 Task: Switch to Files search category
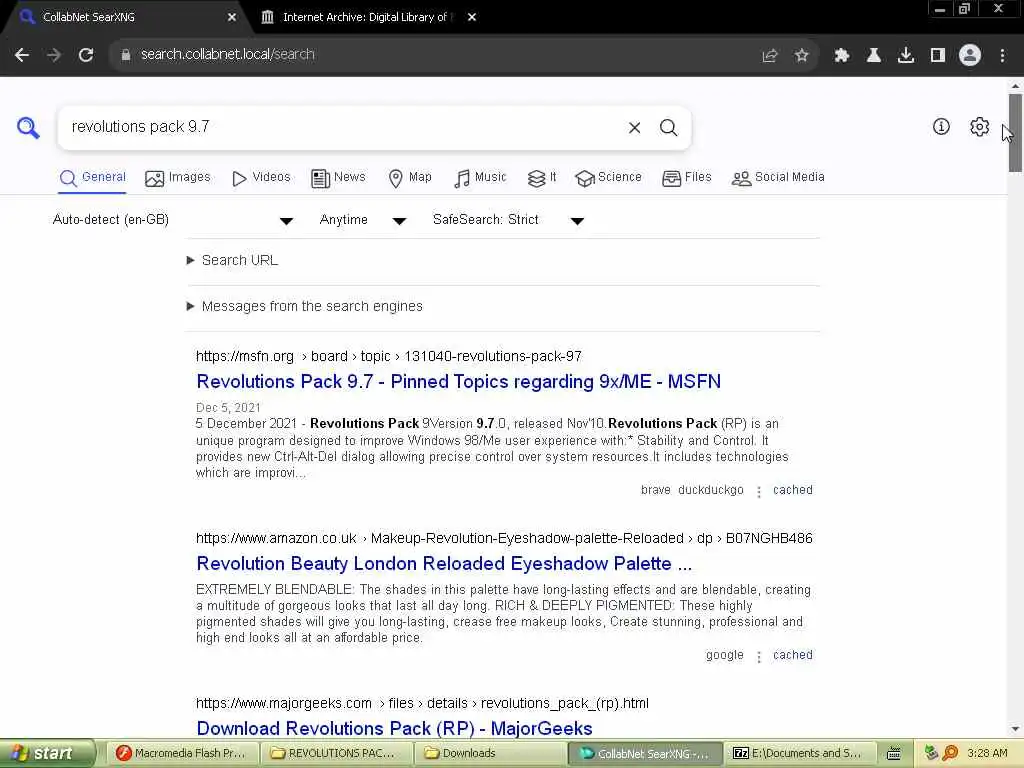[x=686, y=178]
